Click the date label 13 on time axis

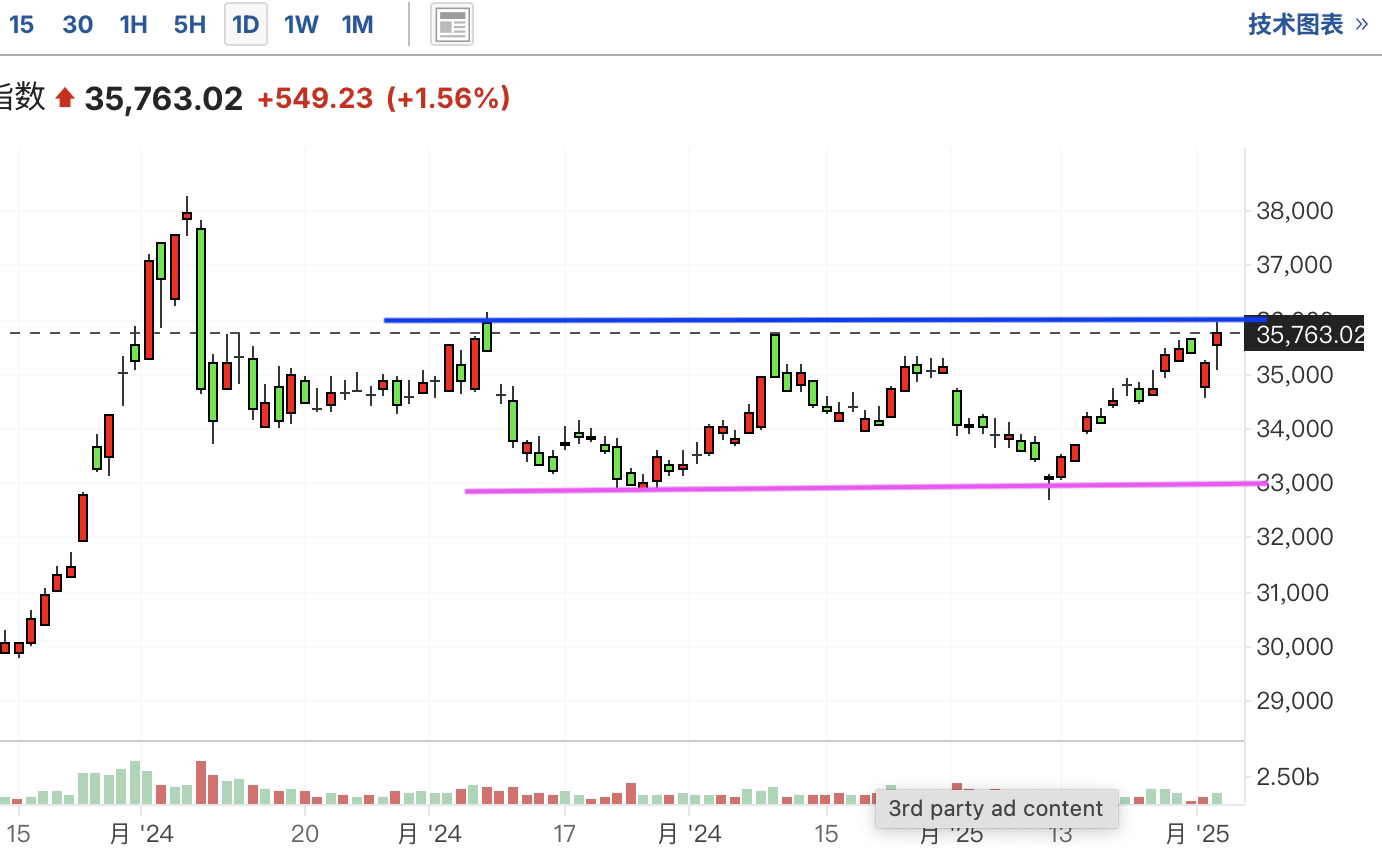point(1061,834)
